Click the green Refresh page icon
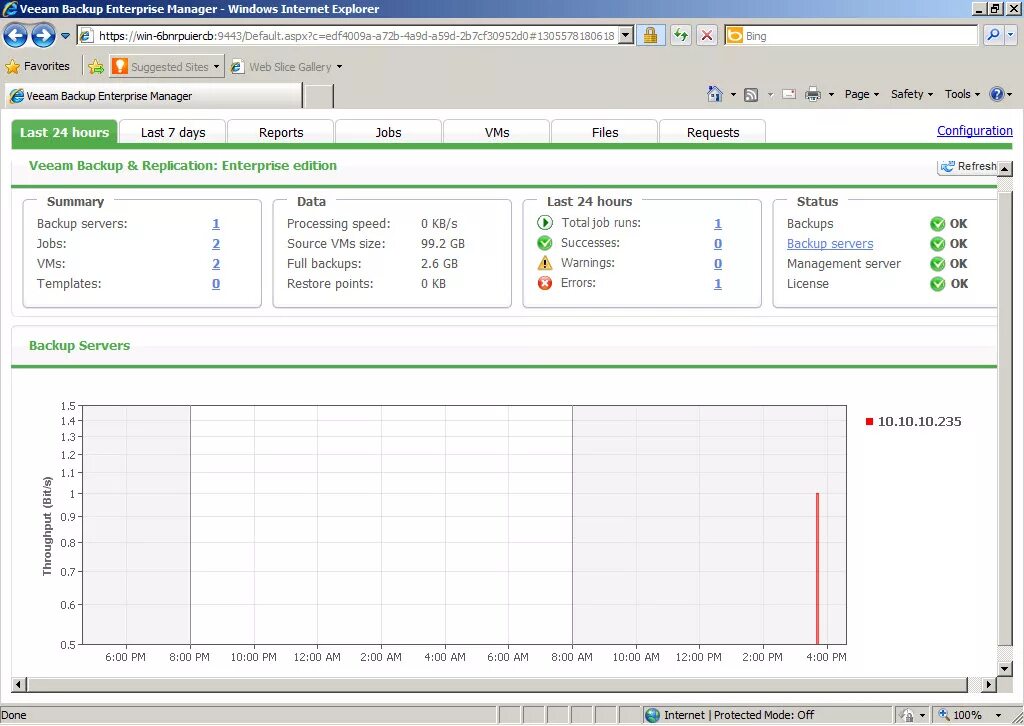 [x=680, y=36]
